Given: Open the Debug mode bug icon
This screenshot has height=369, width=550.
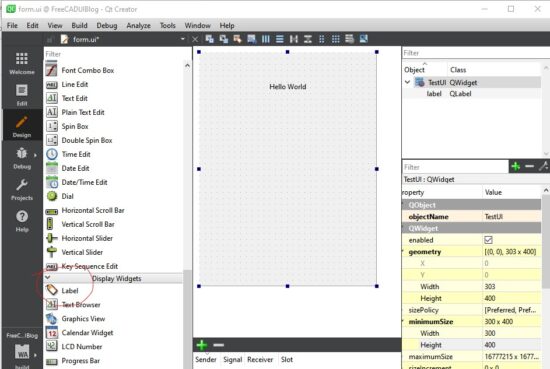Looking at the screenshot, I should tap(22, 153).
